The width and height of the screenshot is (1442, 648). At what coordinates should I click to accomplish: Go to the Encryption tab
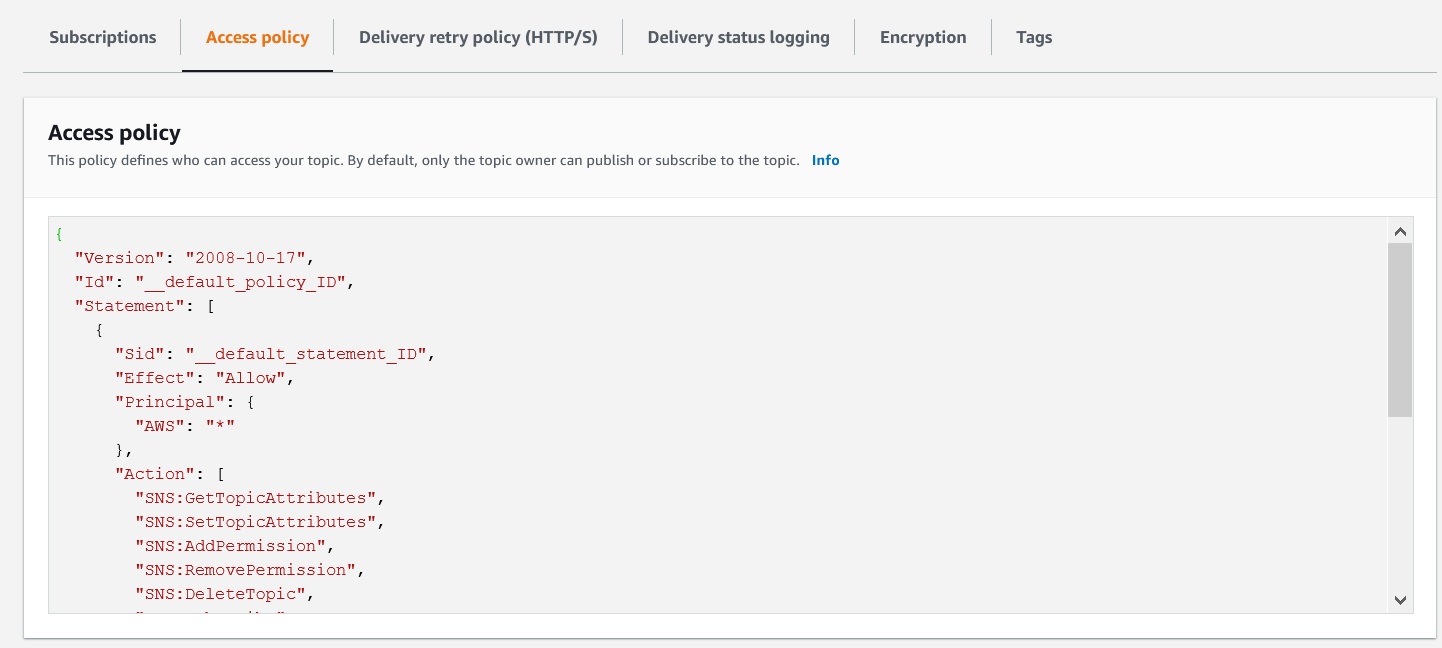point(923,38)
